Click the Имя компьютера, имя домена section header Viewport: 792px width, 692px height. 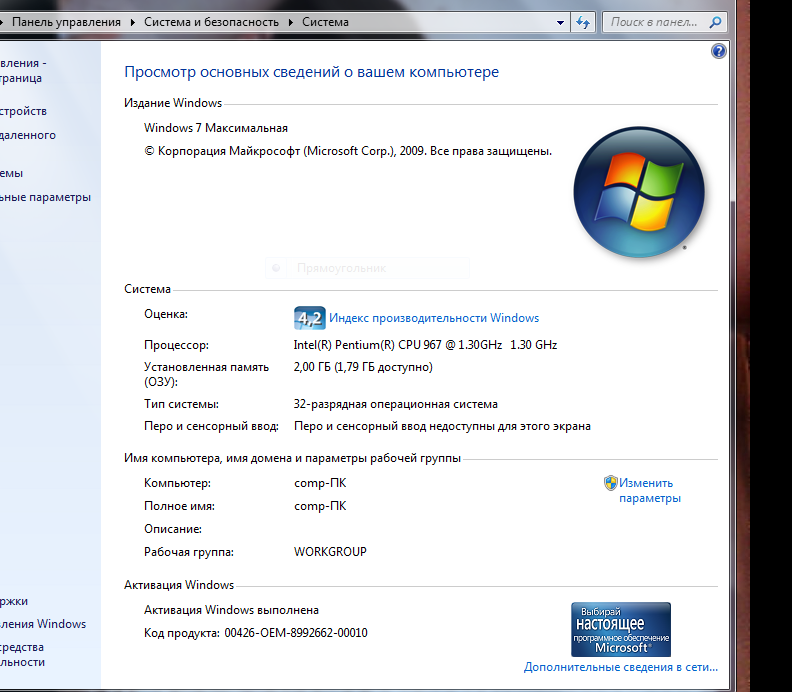click(x=292, y=458)
